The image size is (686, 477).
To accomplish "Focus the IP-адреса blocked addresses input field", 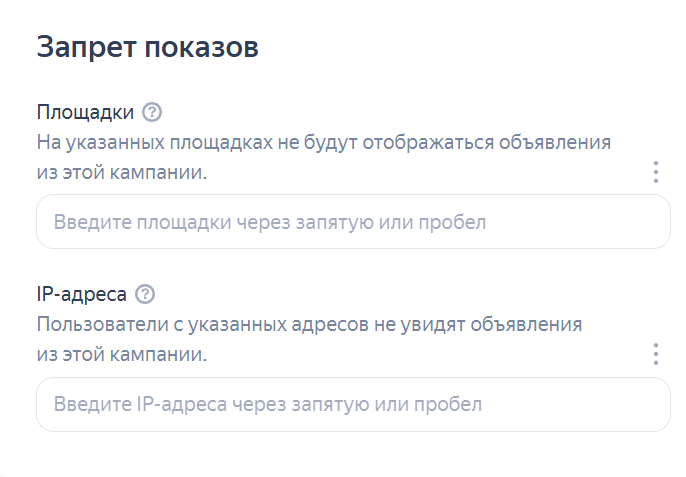I will 353,404.
